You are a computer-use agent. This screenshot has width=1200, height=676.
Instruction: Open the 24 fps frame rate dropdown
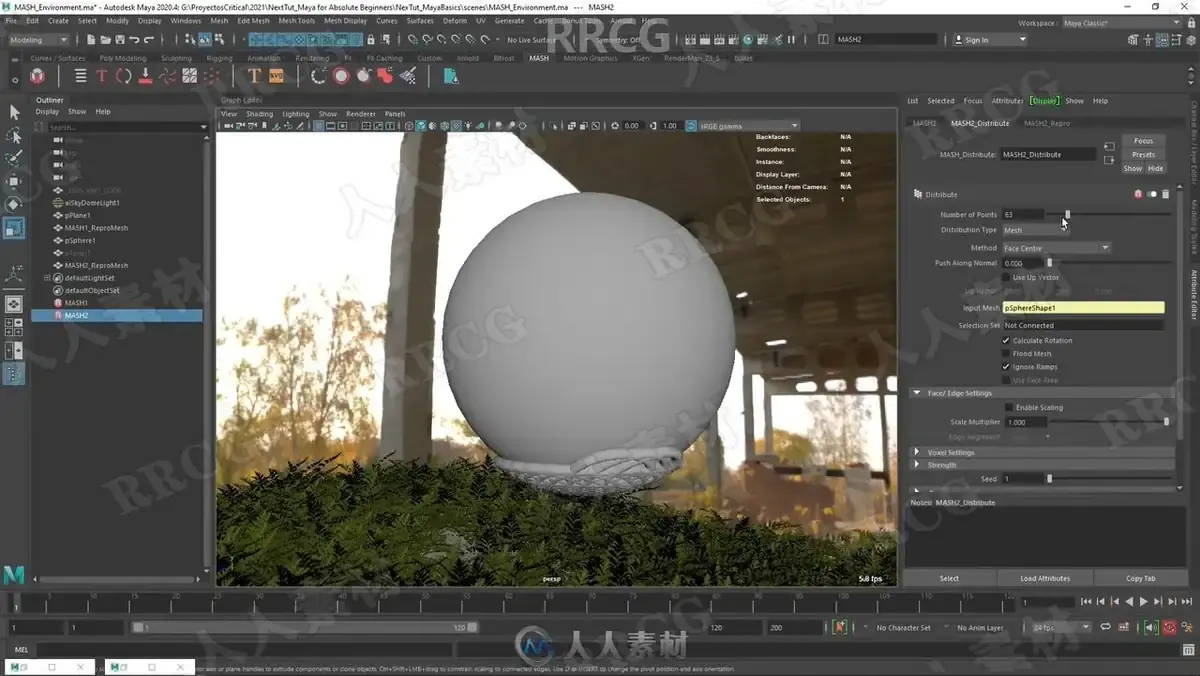[1061, 627]
